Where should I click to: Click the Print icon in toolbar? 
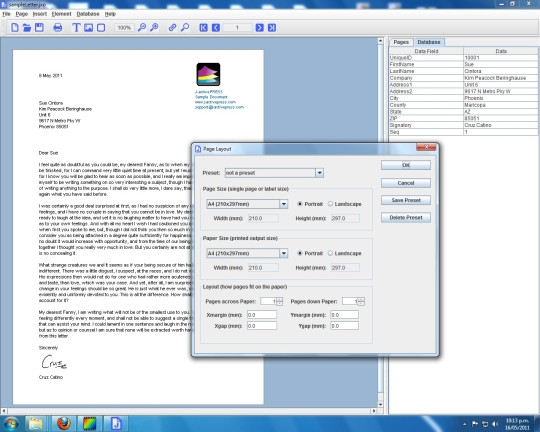(58, 28)
